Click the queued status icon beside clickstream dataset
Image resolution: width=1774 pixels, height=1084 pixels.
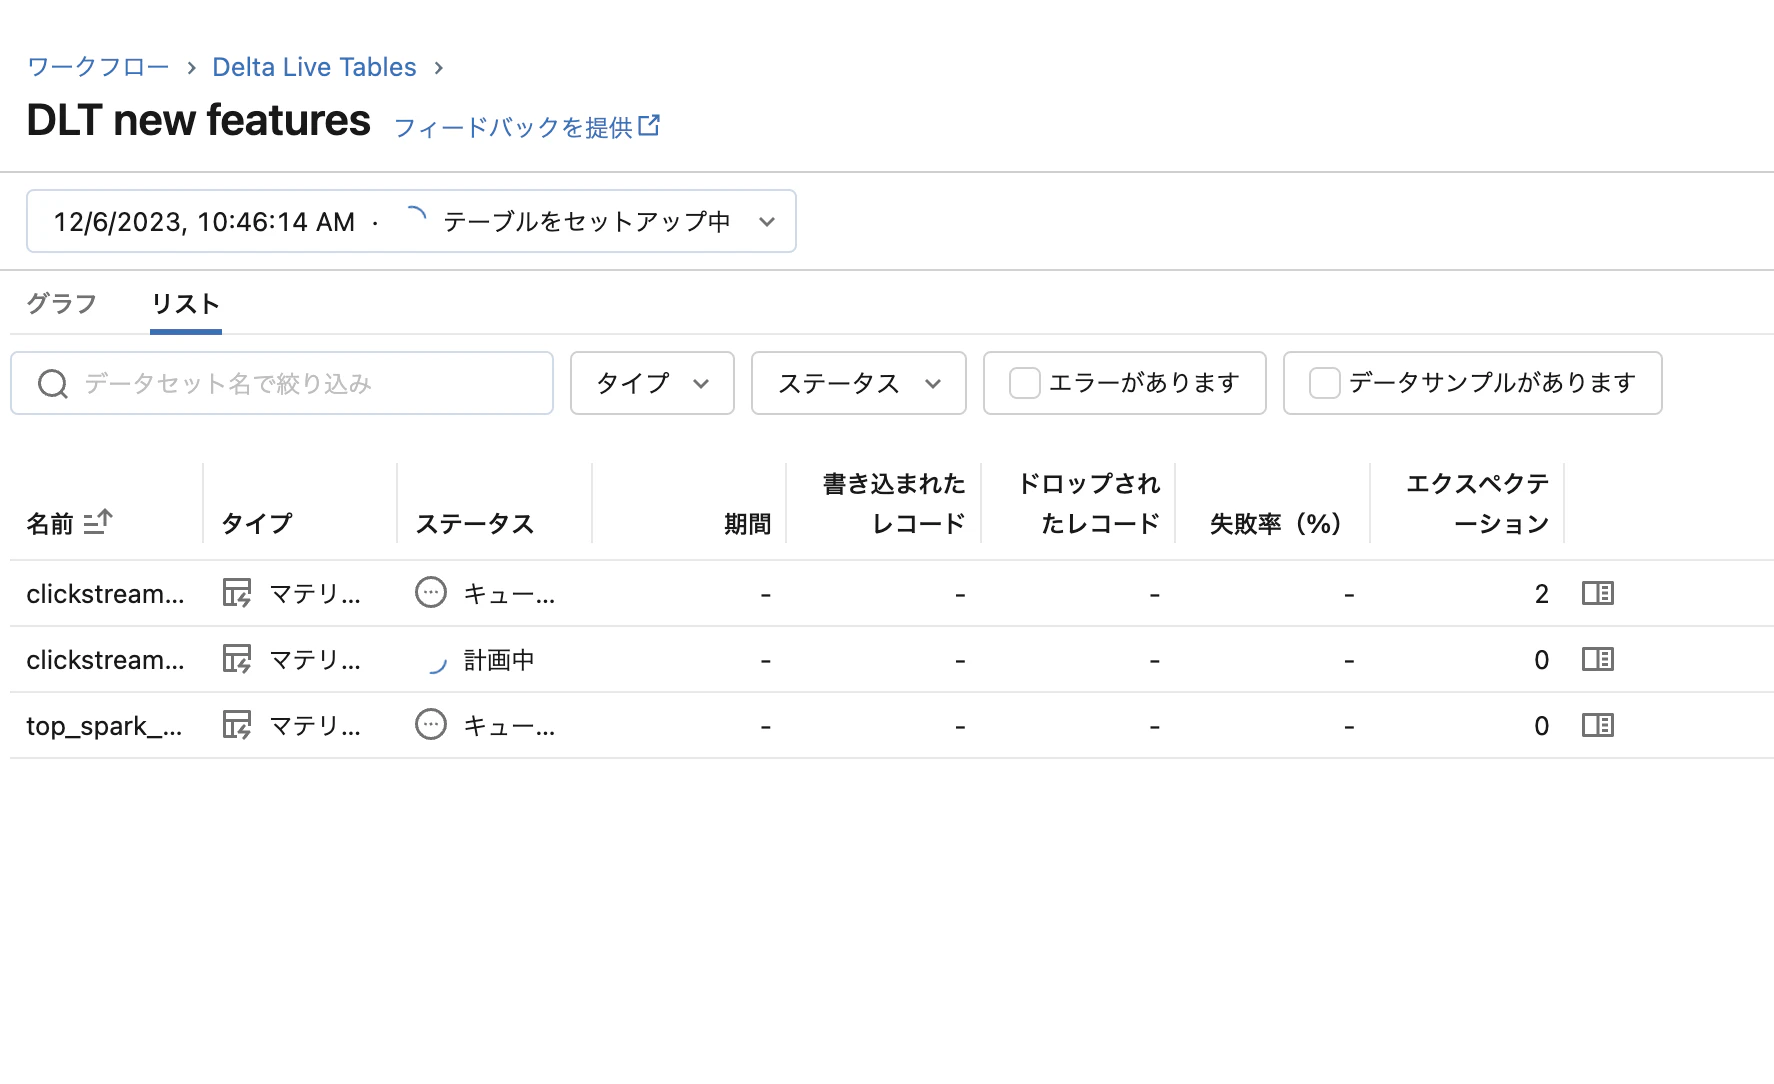click(430, 592)
